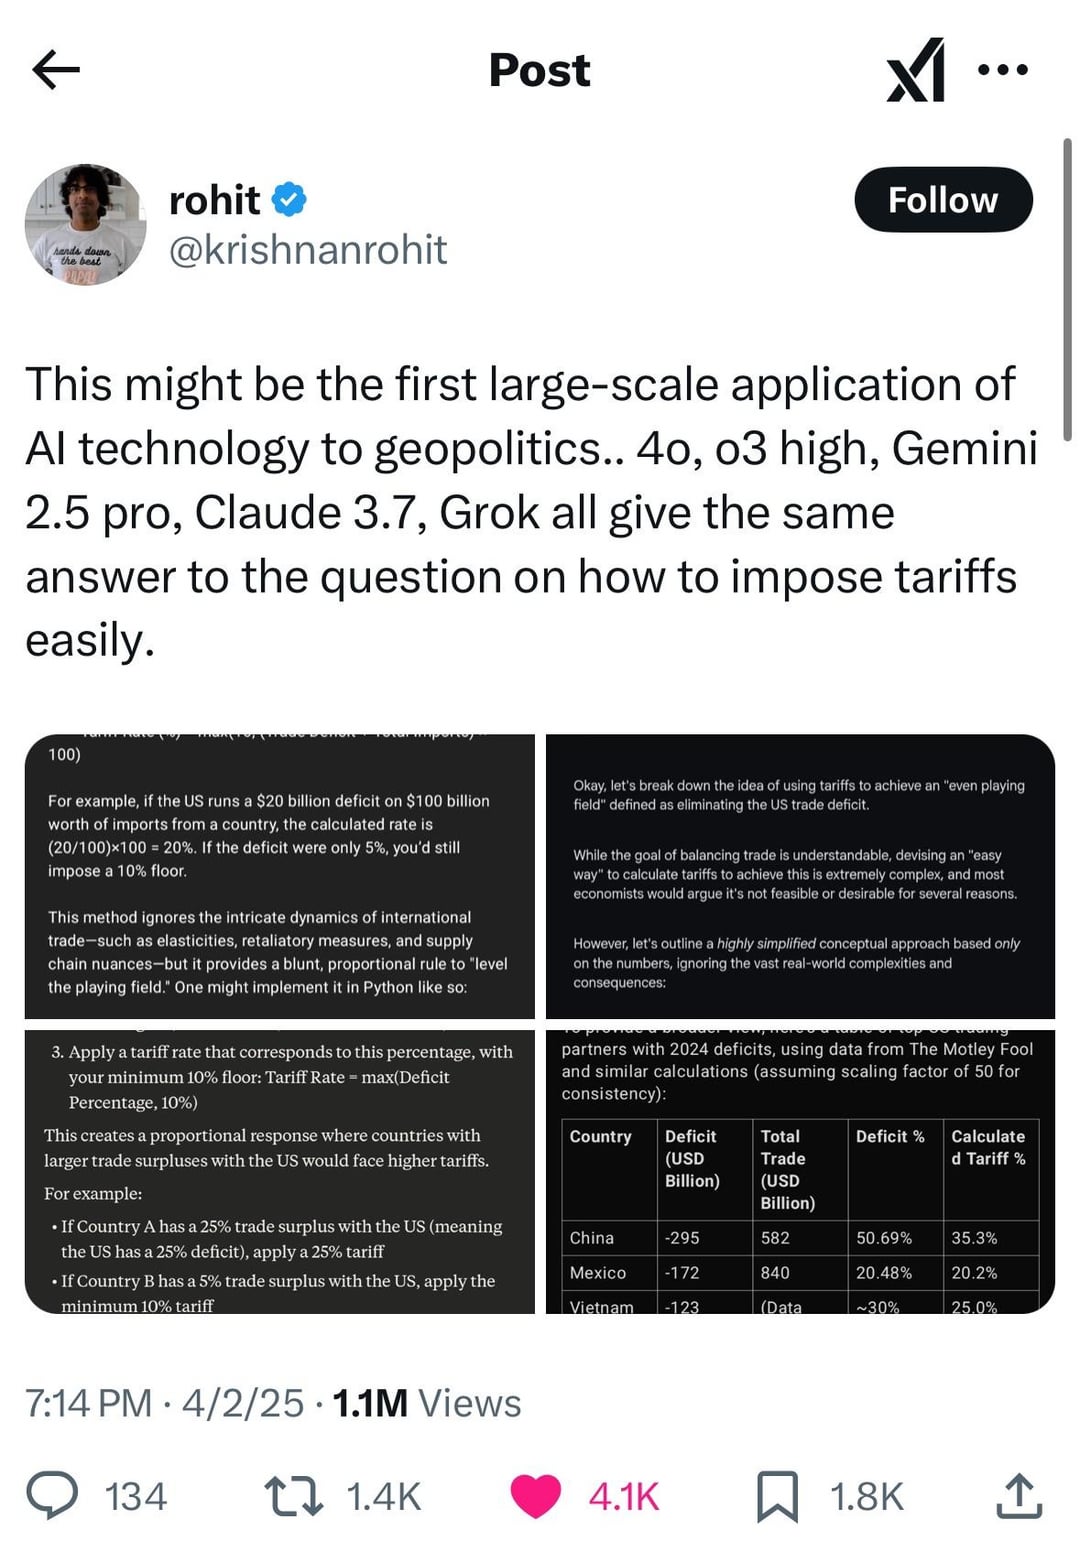Open the three-dot more options menu
This screenshot has width=1080, height=1563.
pos(1003,70)
